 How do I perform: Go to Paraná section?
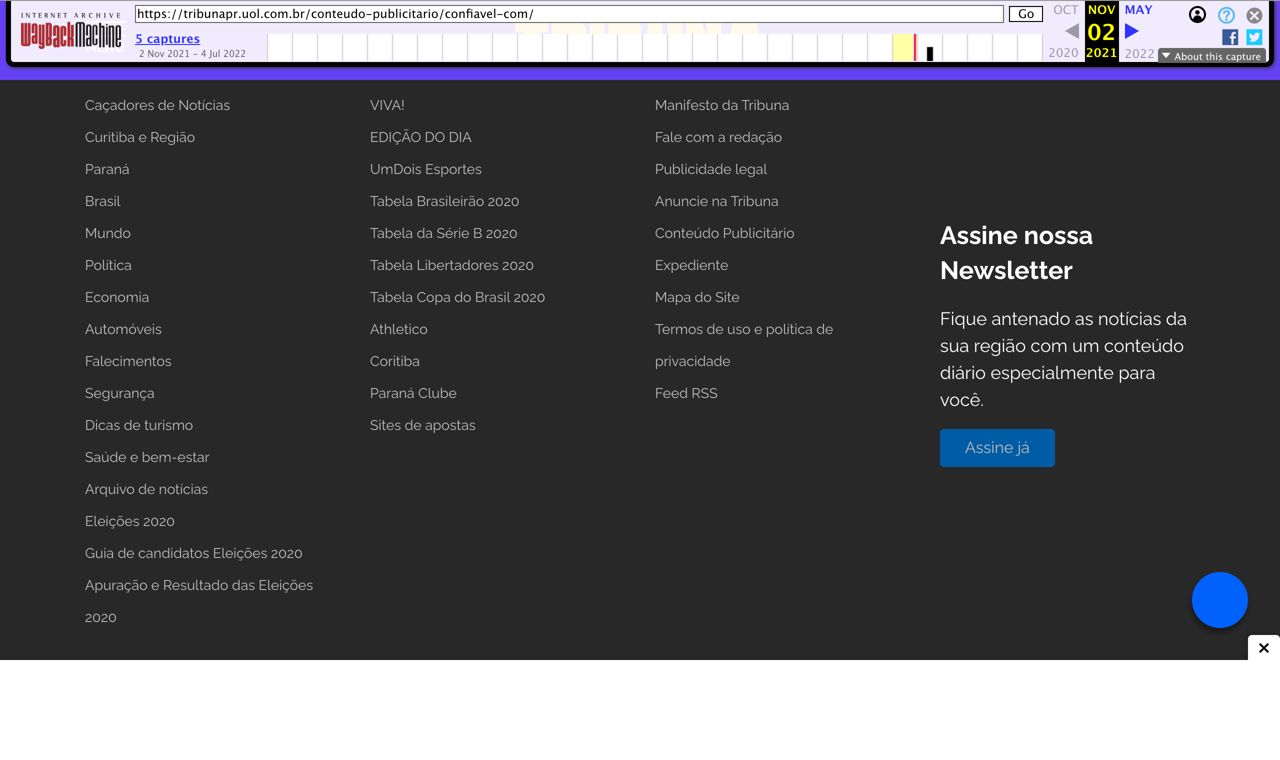(107, 169)
